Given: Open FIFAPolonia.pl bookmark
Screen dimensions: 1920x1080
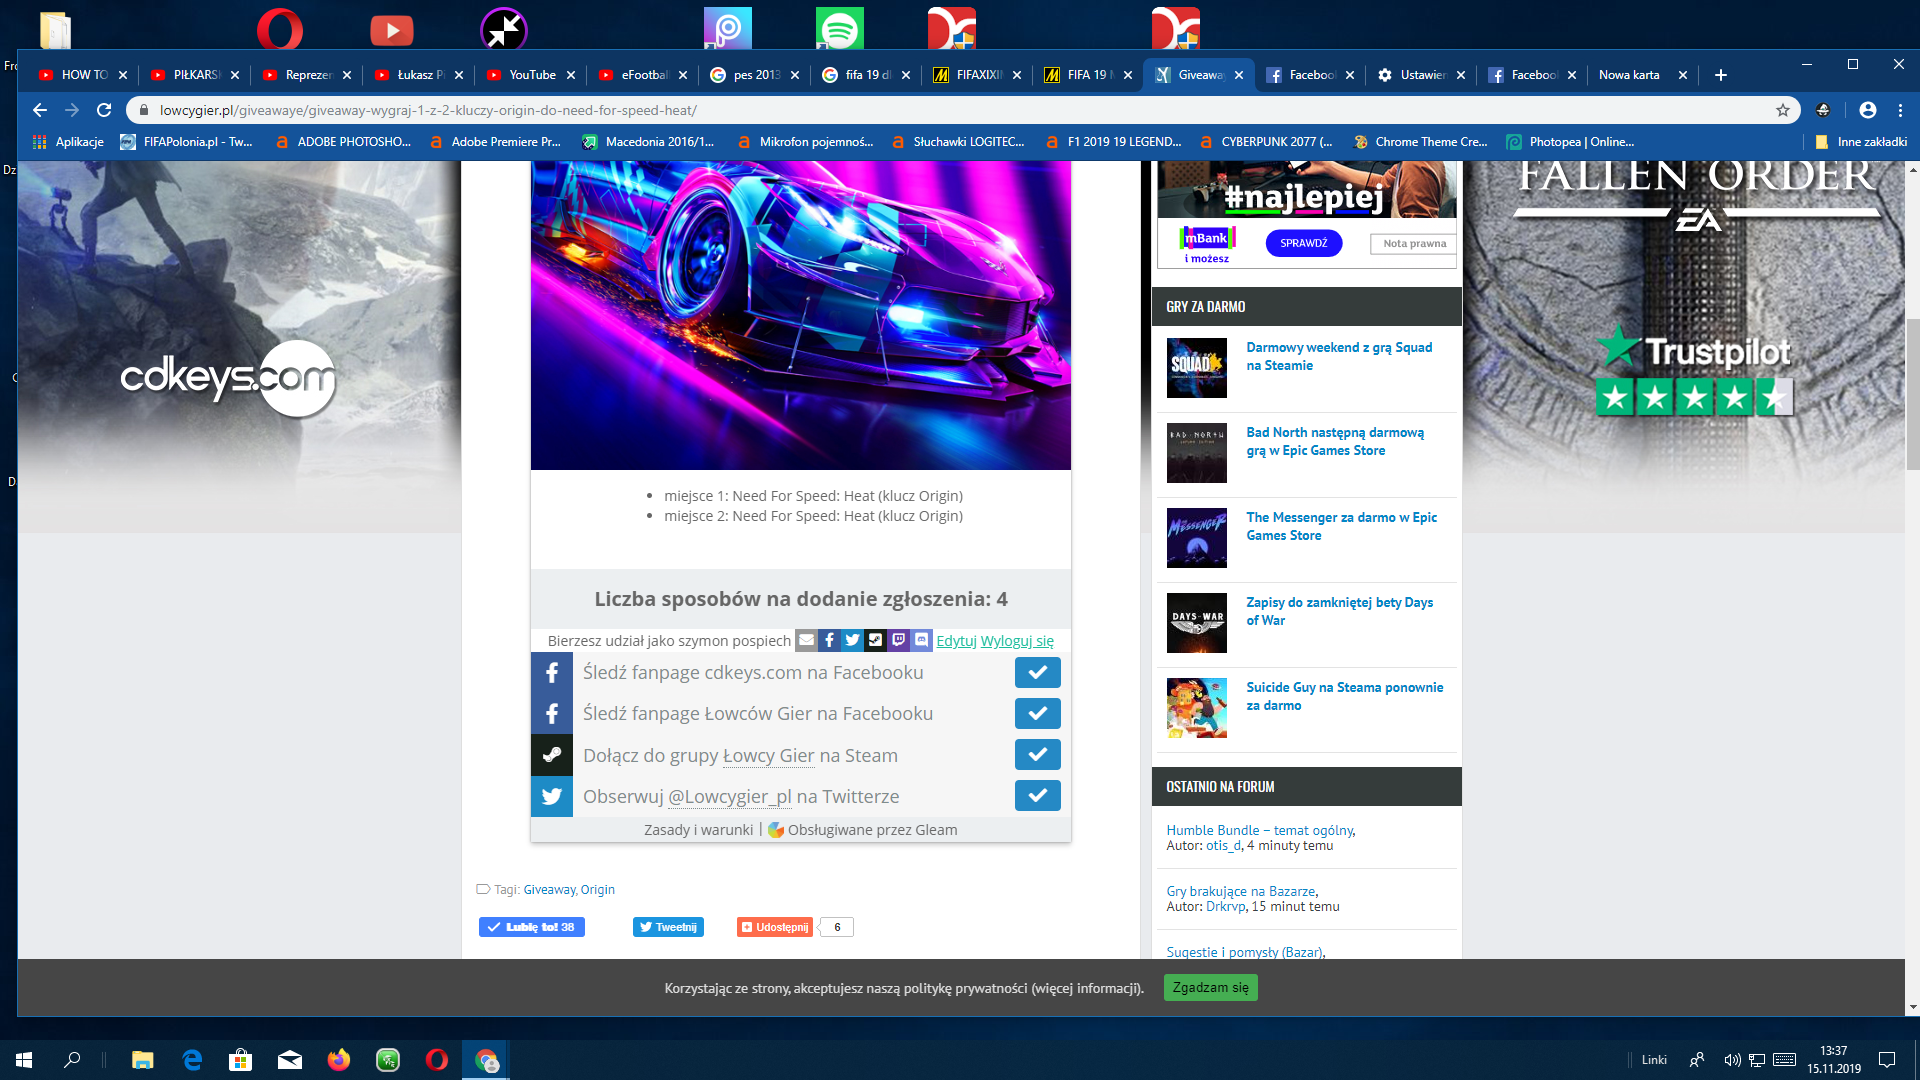Looking at the screenshot, I should (x=186, y=142).
